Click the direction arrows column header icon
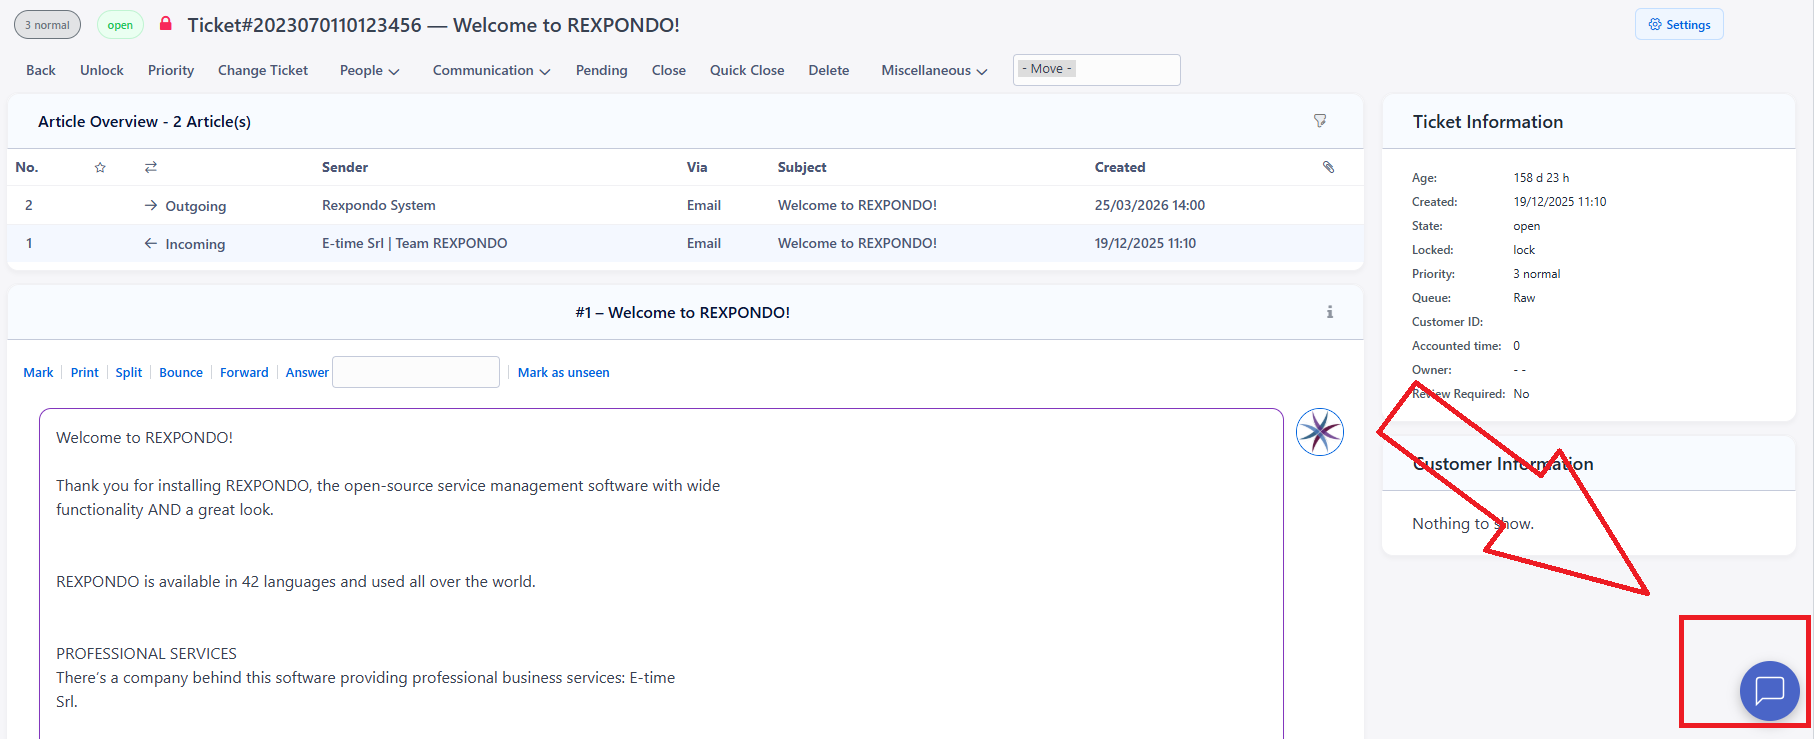 (x=151, y=167)
